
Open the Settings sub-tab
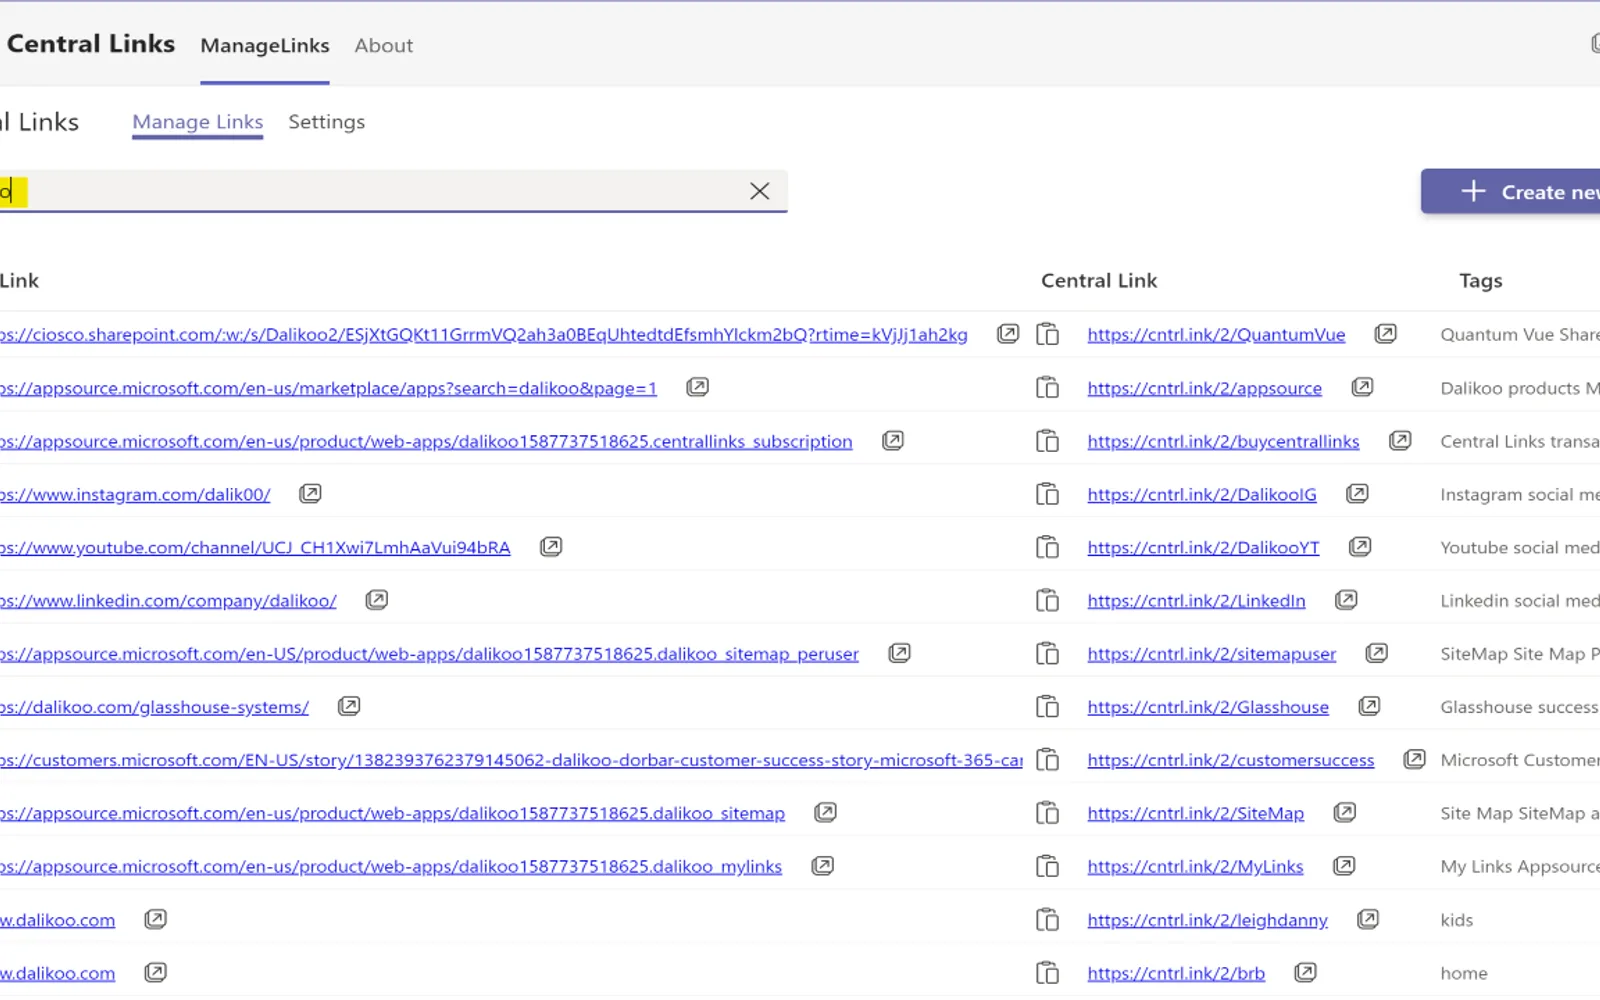tap(327, 122)
